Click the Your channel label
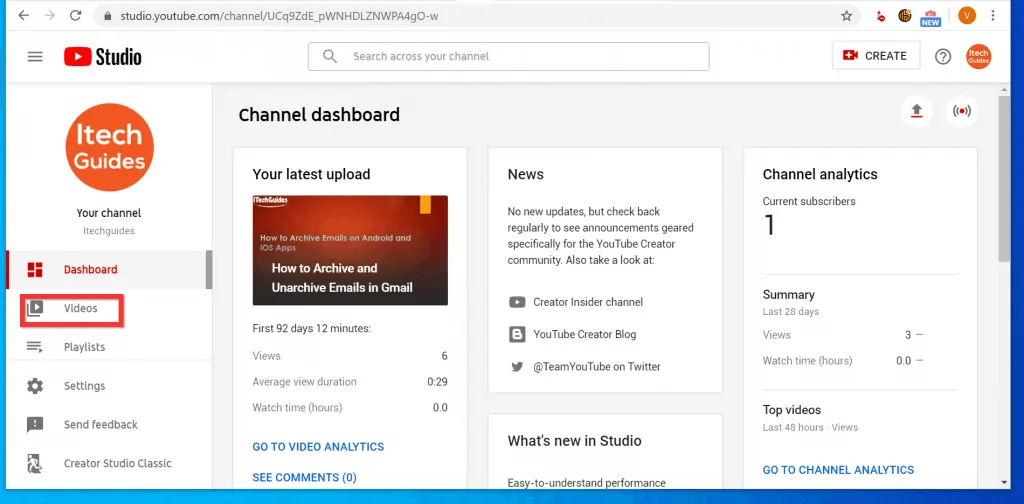Image resolution: width=1024 pixels, height=504 pixels. tap(108, 213)
